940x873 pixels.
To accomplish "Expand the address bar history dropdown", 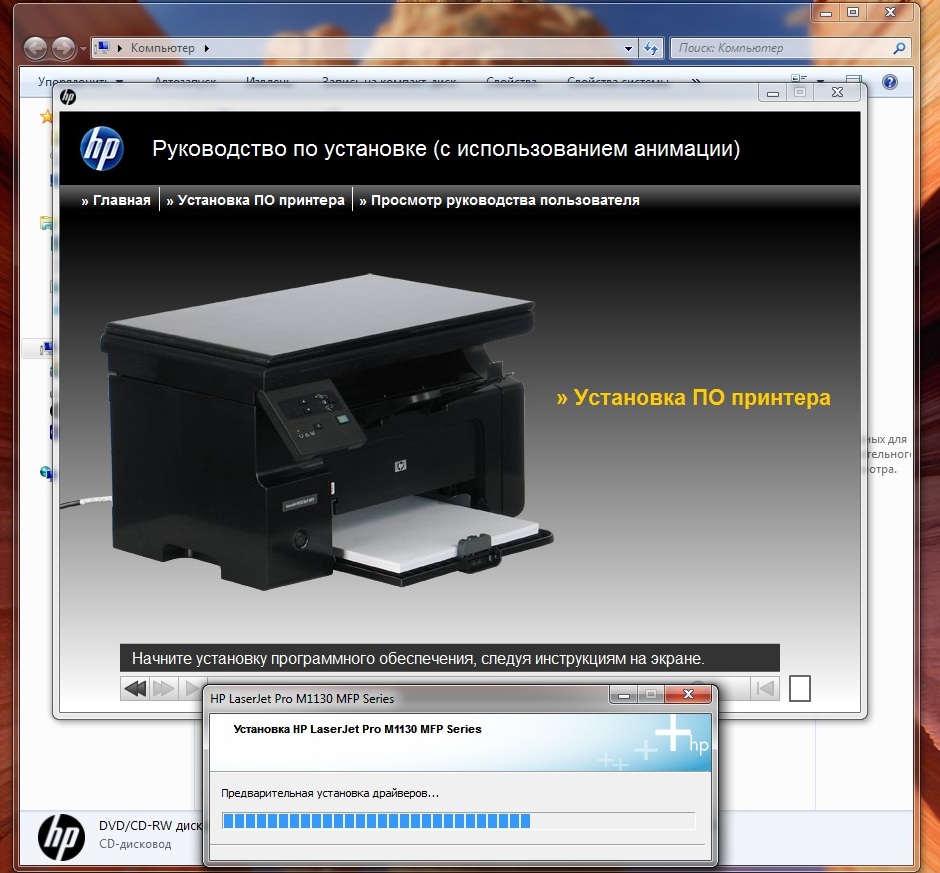I will pyautogui.click(x=628, y=48).
